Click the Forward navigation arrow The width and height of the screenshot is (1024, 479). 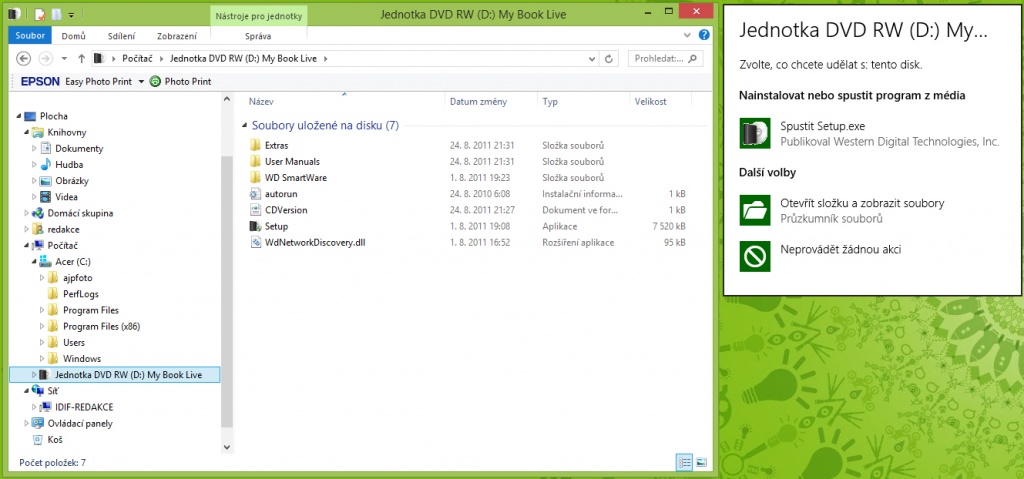point(45,59)
